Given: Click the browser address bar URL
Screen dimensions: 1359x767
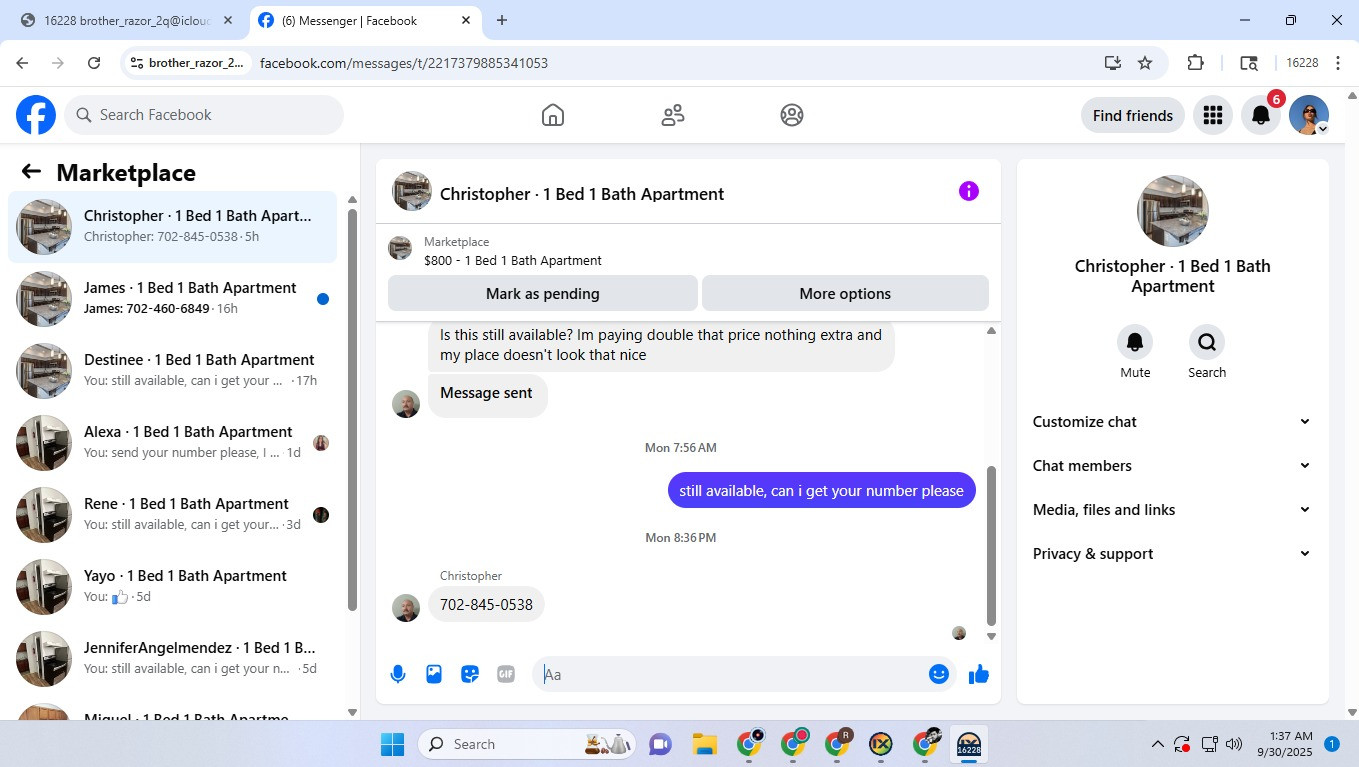Looking at the screenshot, I should 404,63.
